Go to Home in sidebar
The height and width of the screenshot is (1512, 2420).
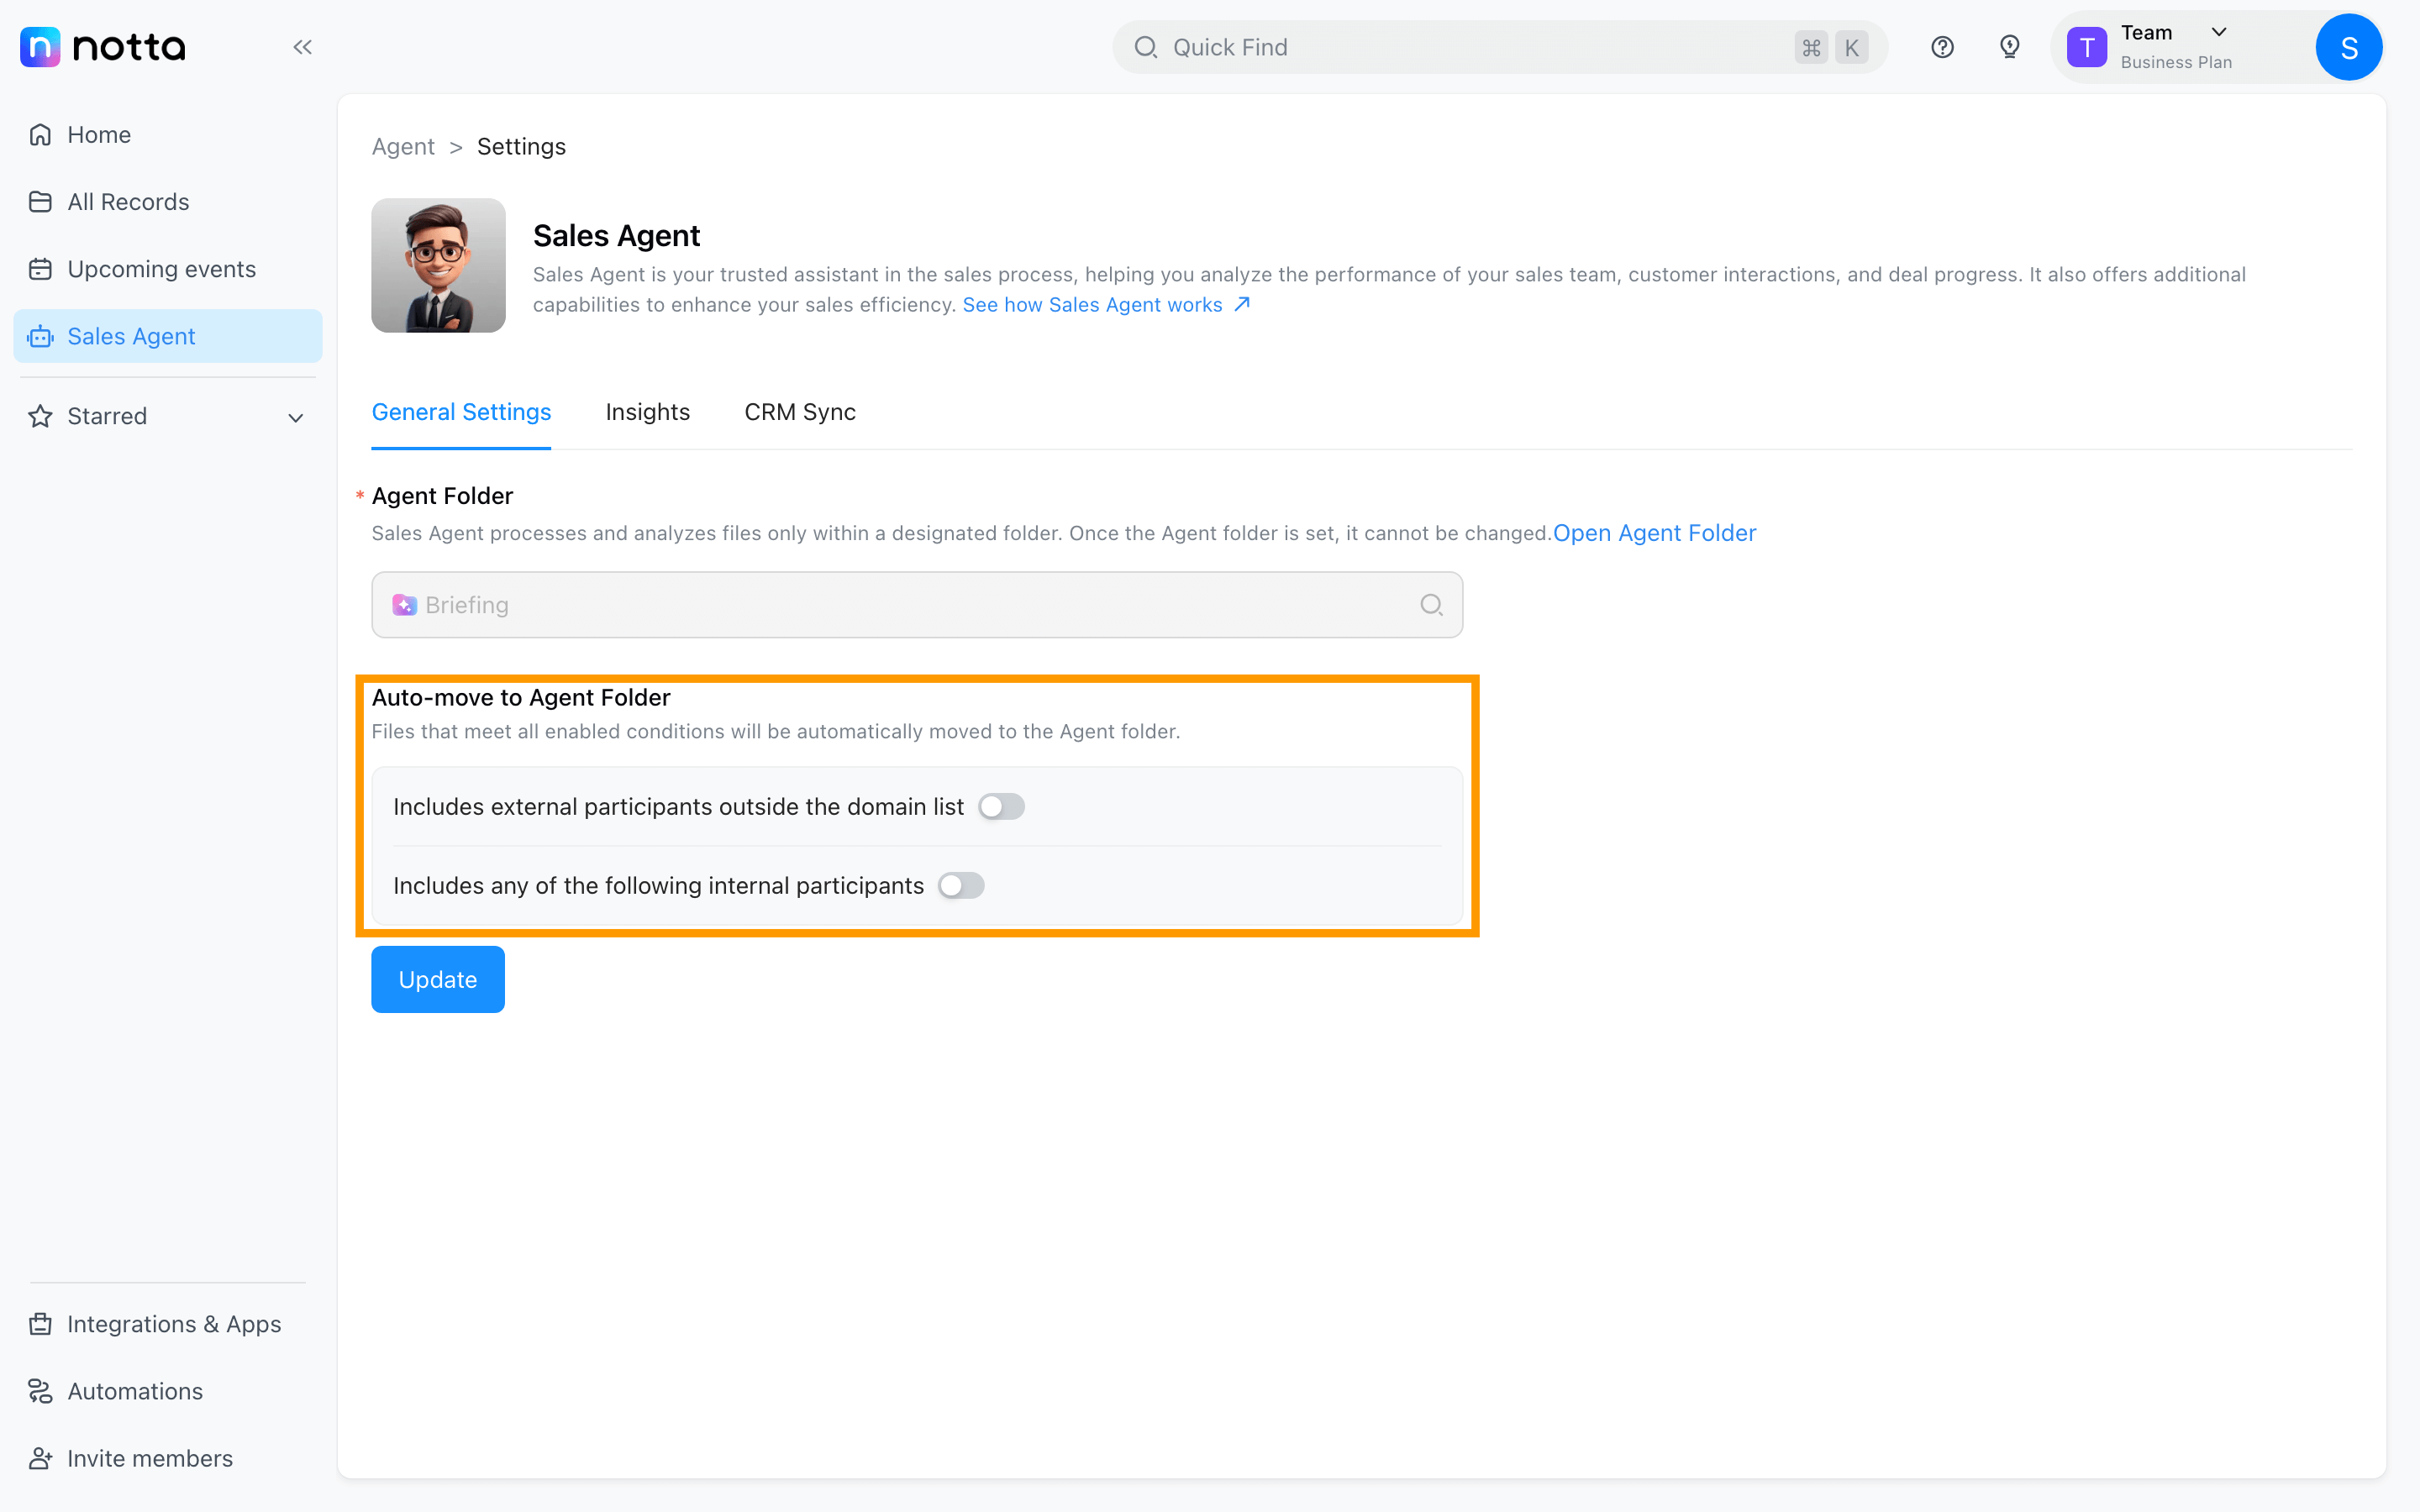click(168, 135)
